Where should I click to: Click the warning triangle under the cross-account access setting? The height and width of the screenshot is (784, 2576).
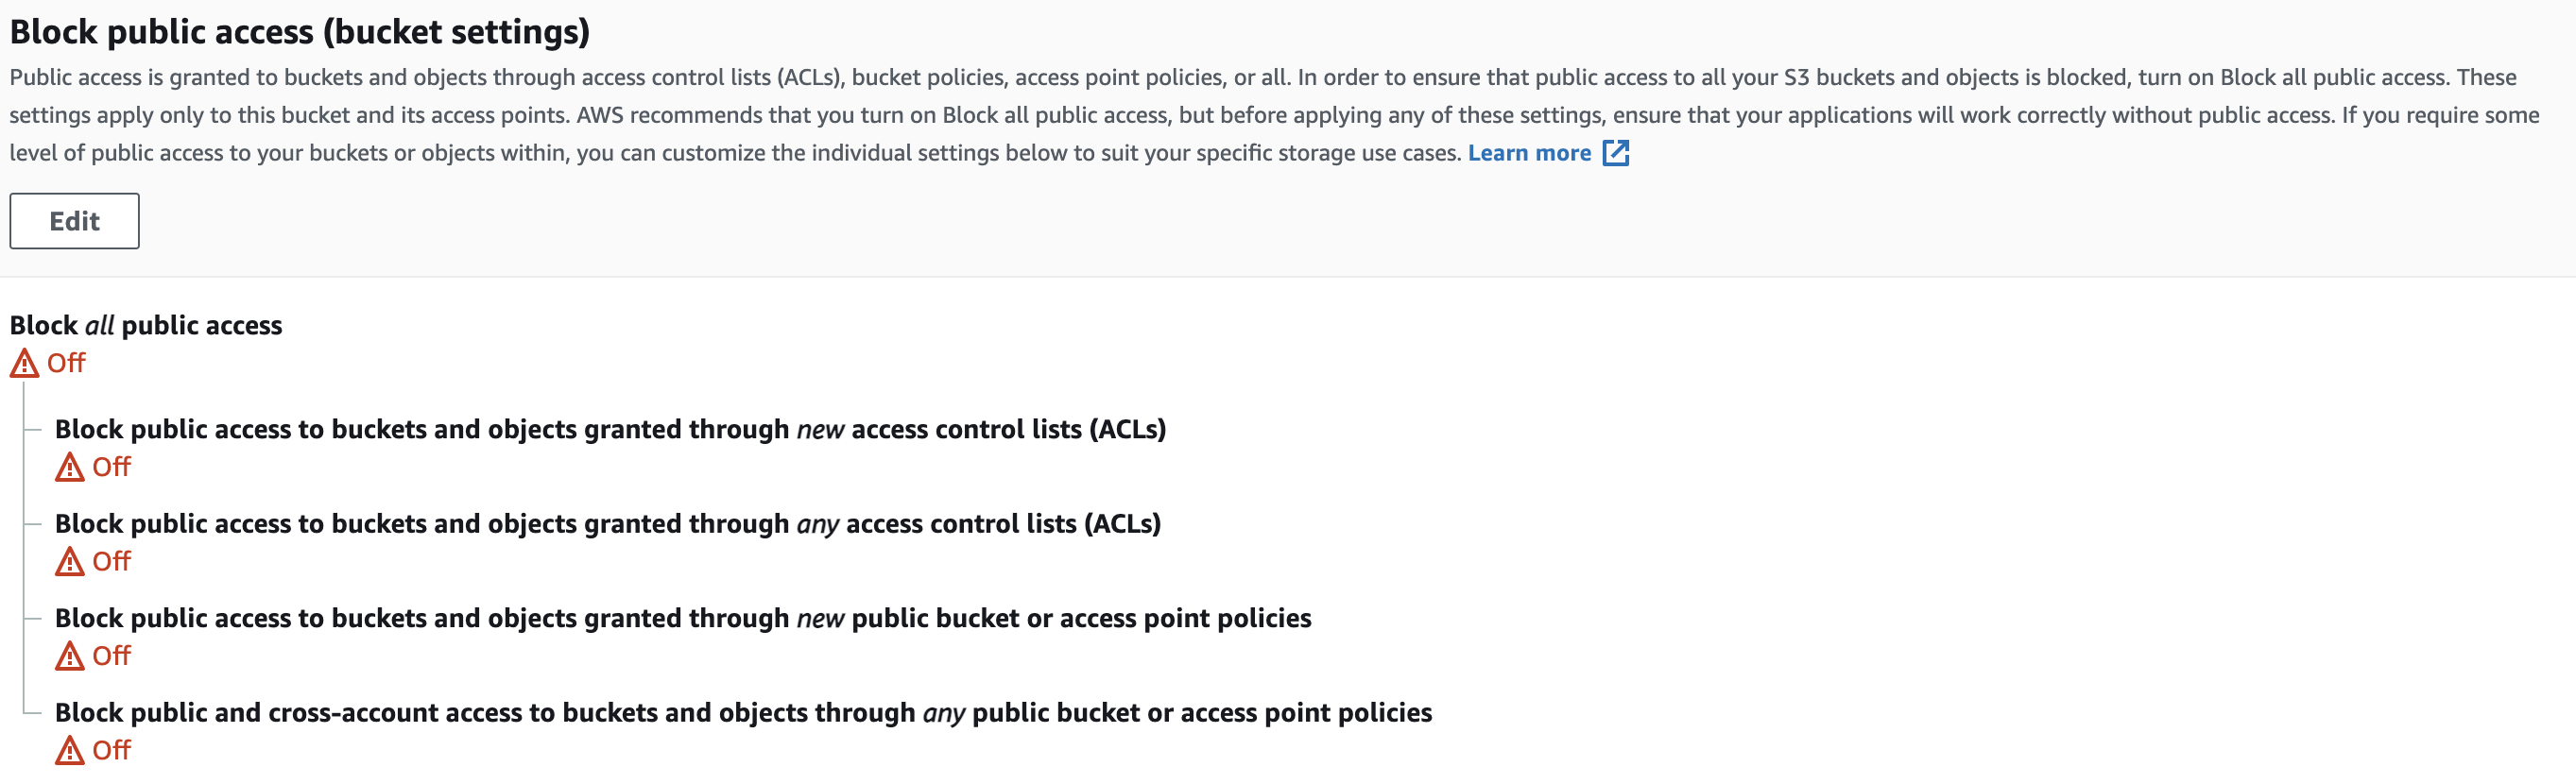point(69,750)
